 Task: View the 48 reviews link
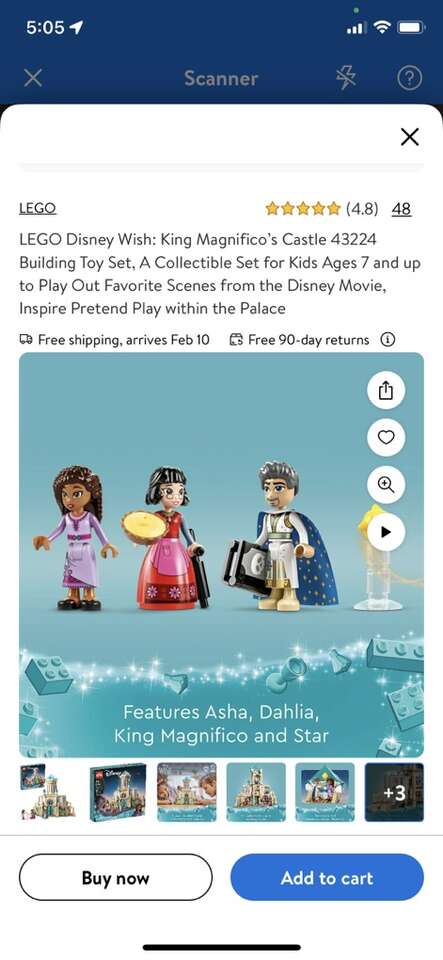[401, 209]
